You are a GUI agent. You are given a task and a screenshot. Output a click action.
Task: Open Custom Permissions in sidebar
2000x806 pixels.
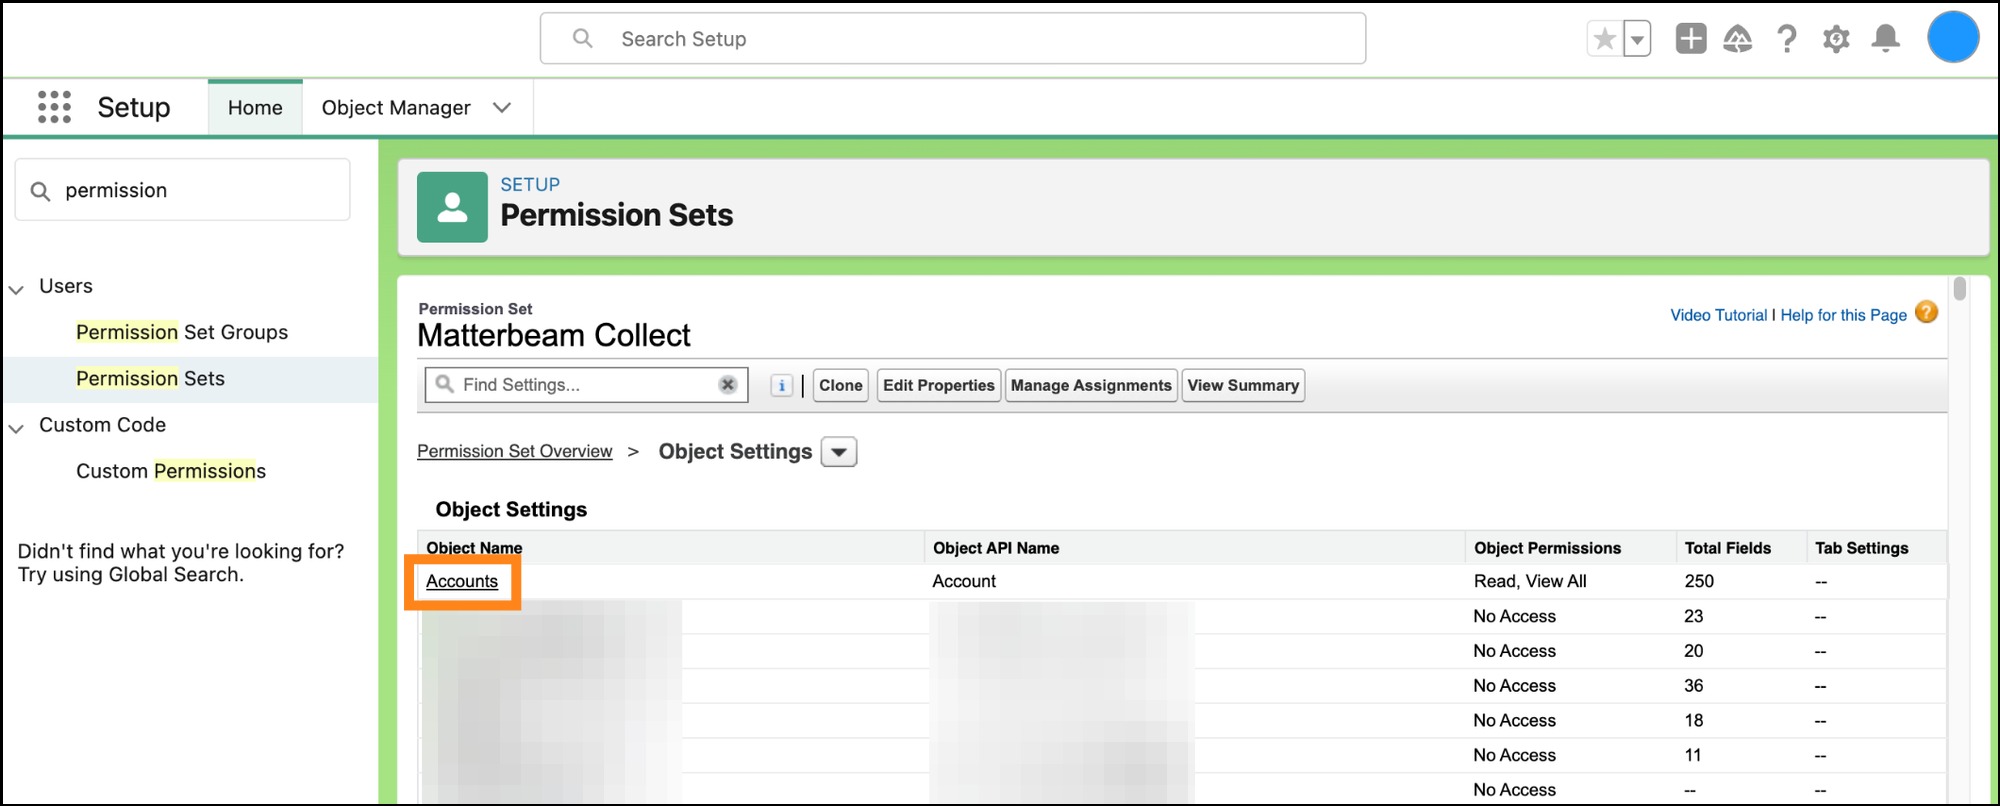(171, 471)
